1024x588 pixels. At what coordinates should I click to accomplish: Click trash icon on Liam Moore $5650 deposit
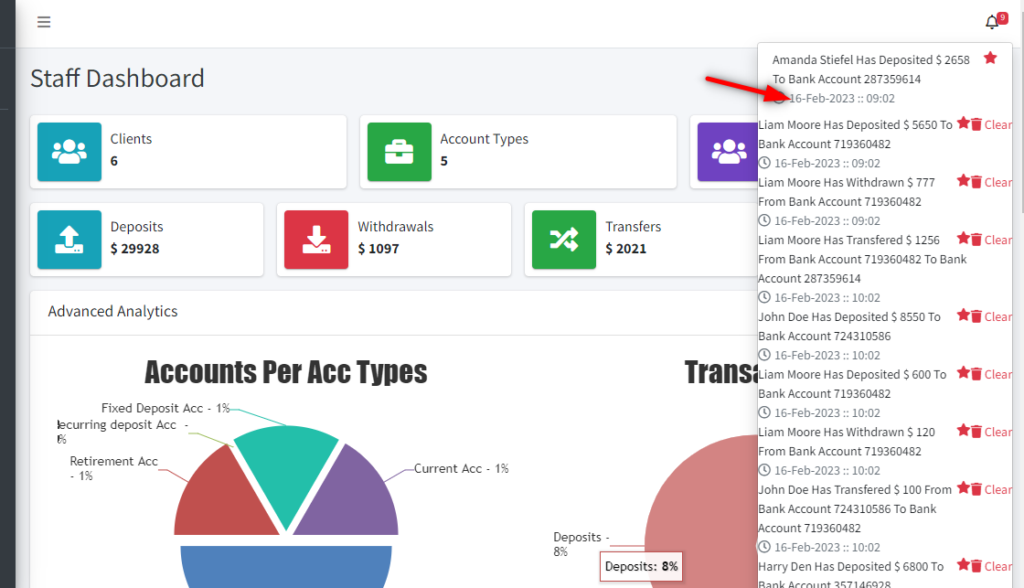point(976,124)
